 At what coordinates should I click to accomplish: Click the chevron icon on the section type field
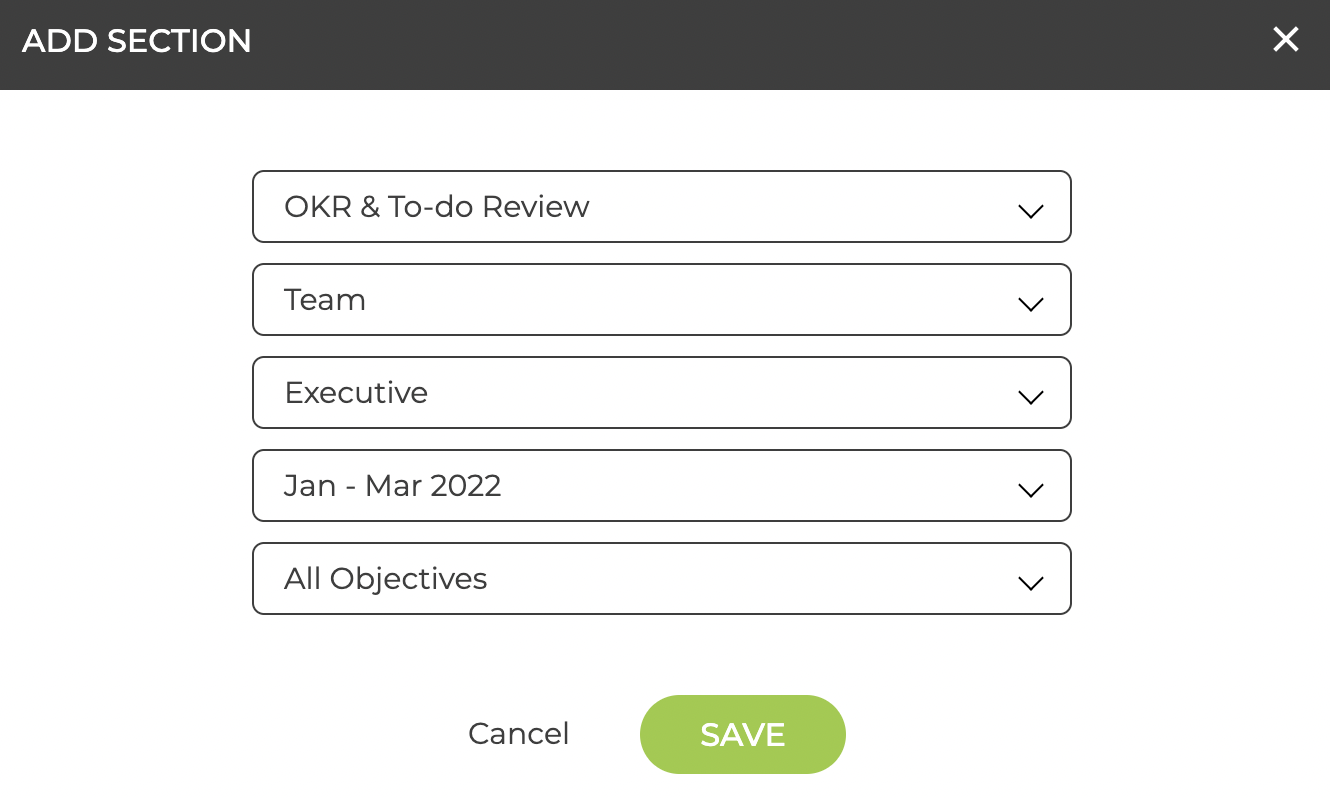(x=1030, y=211)
